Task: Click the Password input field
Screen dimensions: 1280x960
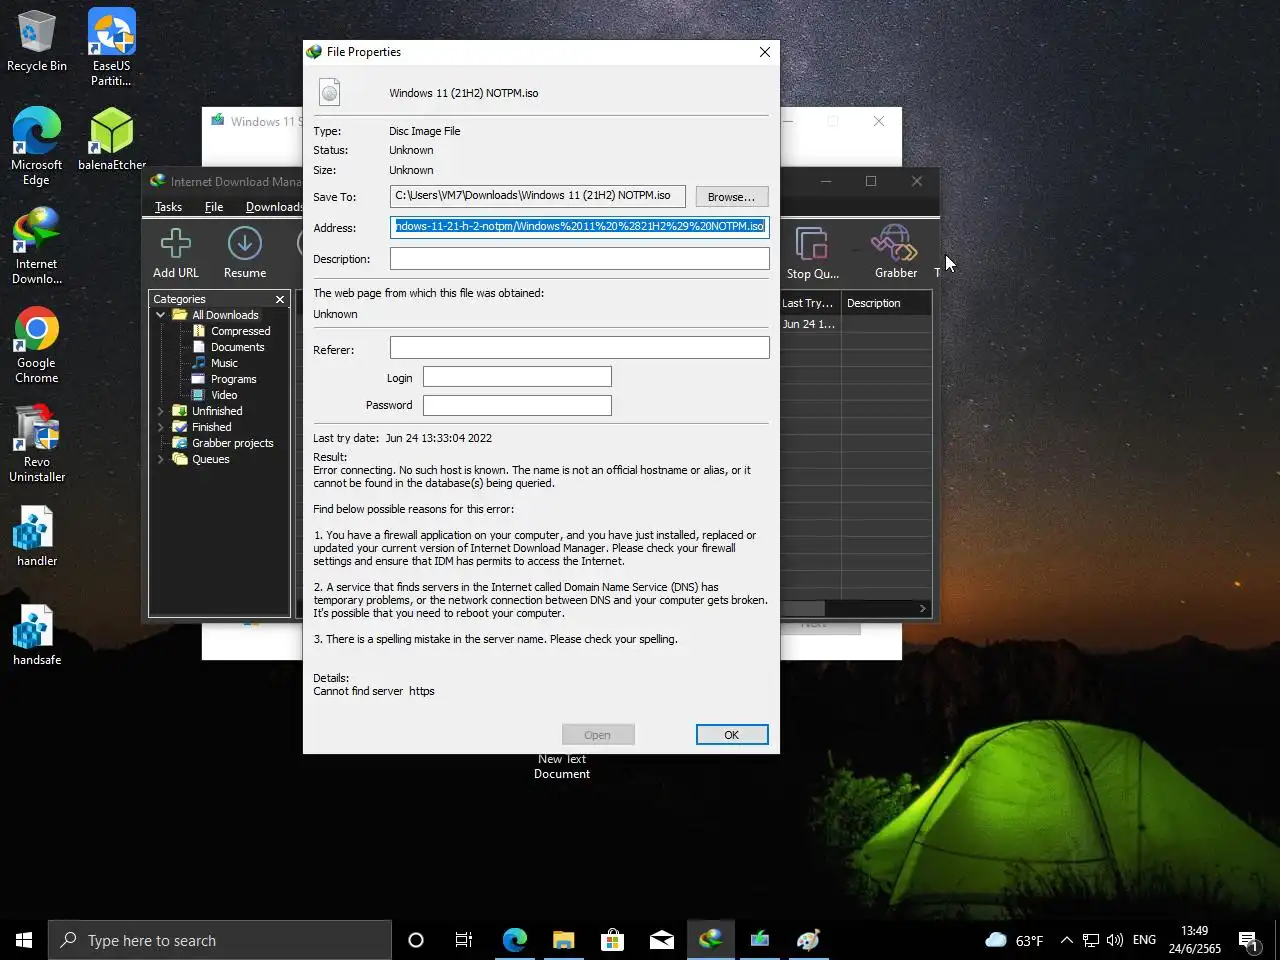Action: click(x=517, y=405)
